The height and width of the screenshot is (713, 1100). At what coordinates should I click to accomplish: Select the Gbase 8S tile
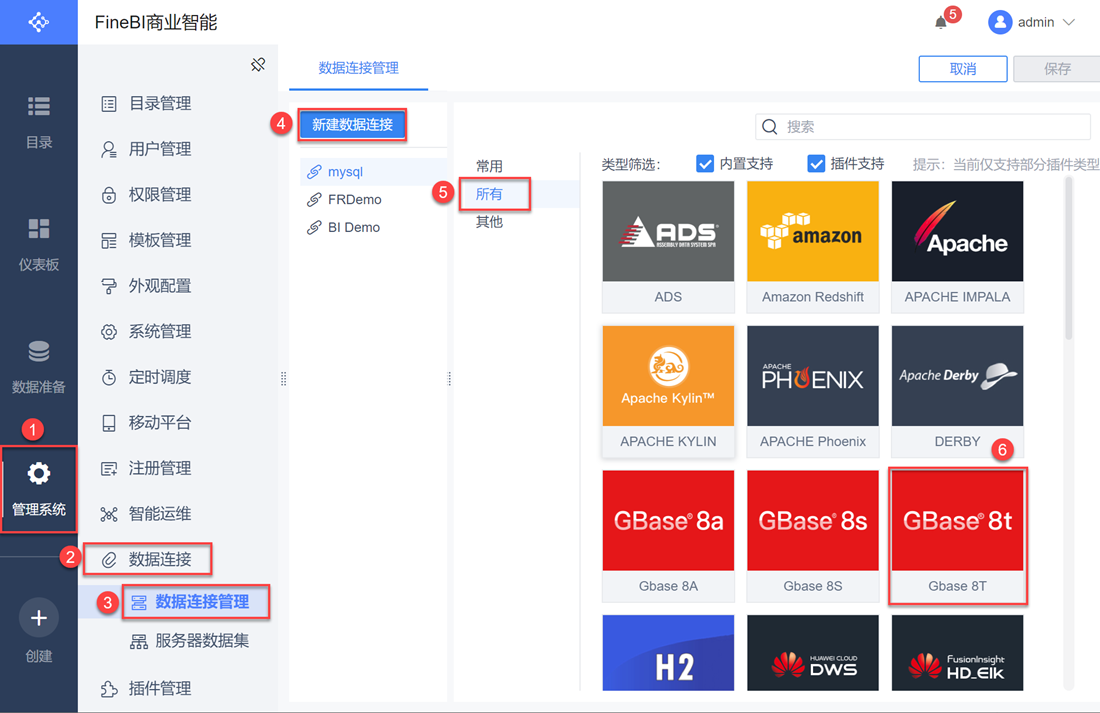click(812, 536)
